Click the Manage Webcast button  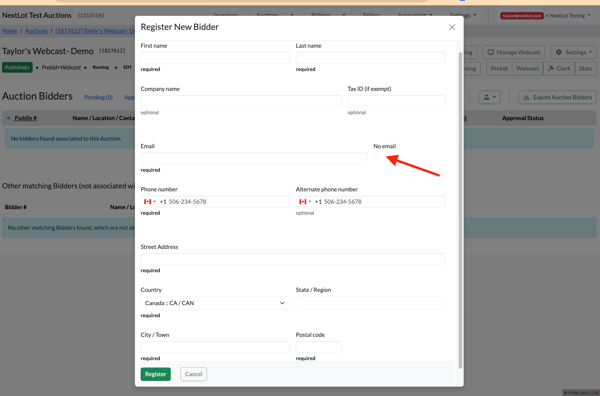tap(514, 52)
